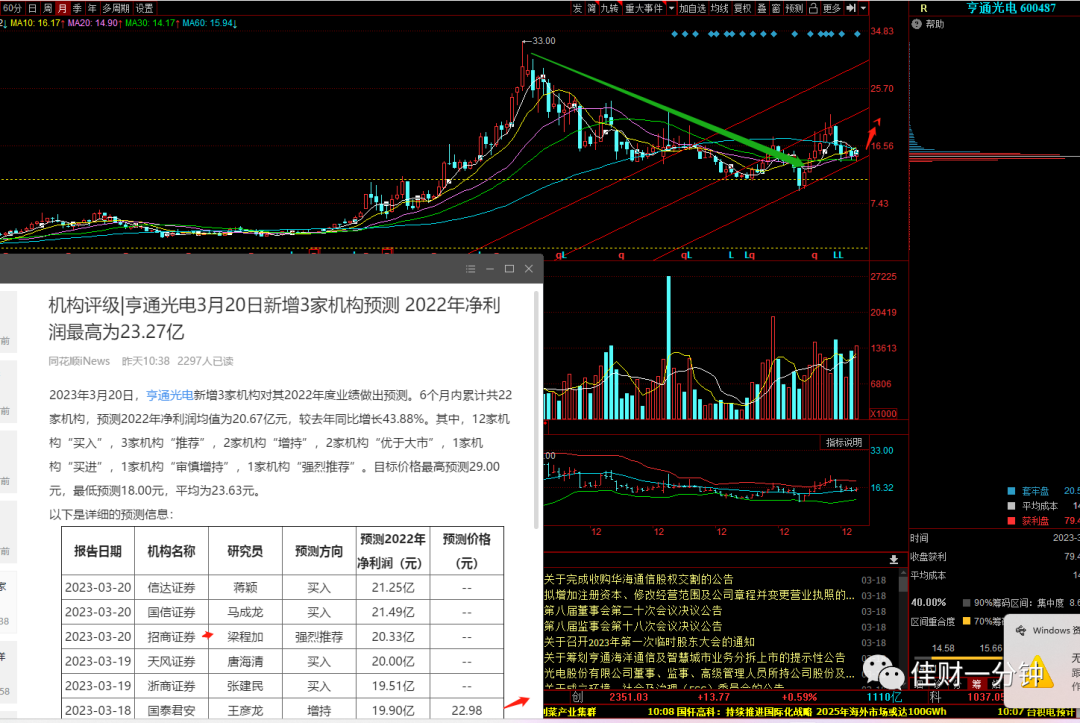Expand dropdown beside jump-to-end arrow
1080x723 pixels.
(x=863, y=8)
